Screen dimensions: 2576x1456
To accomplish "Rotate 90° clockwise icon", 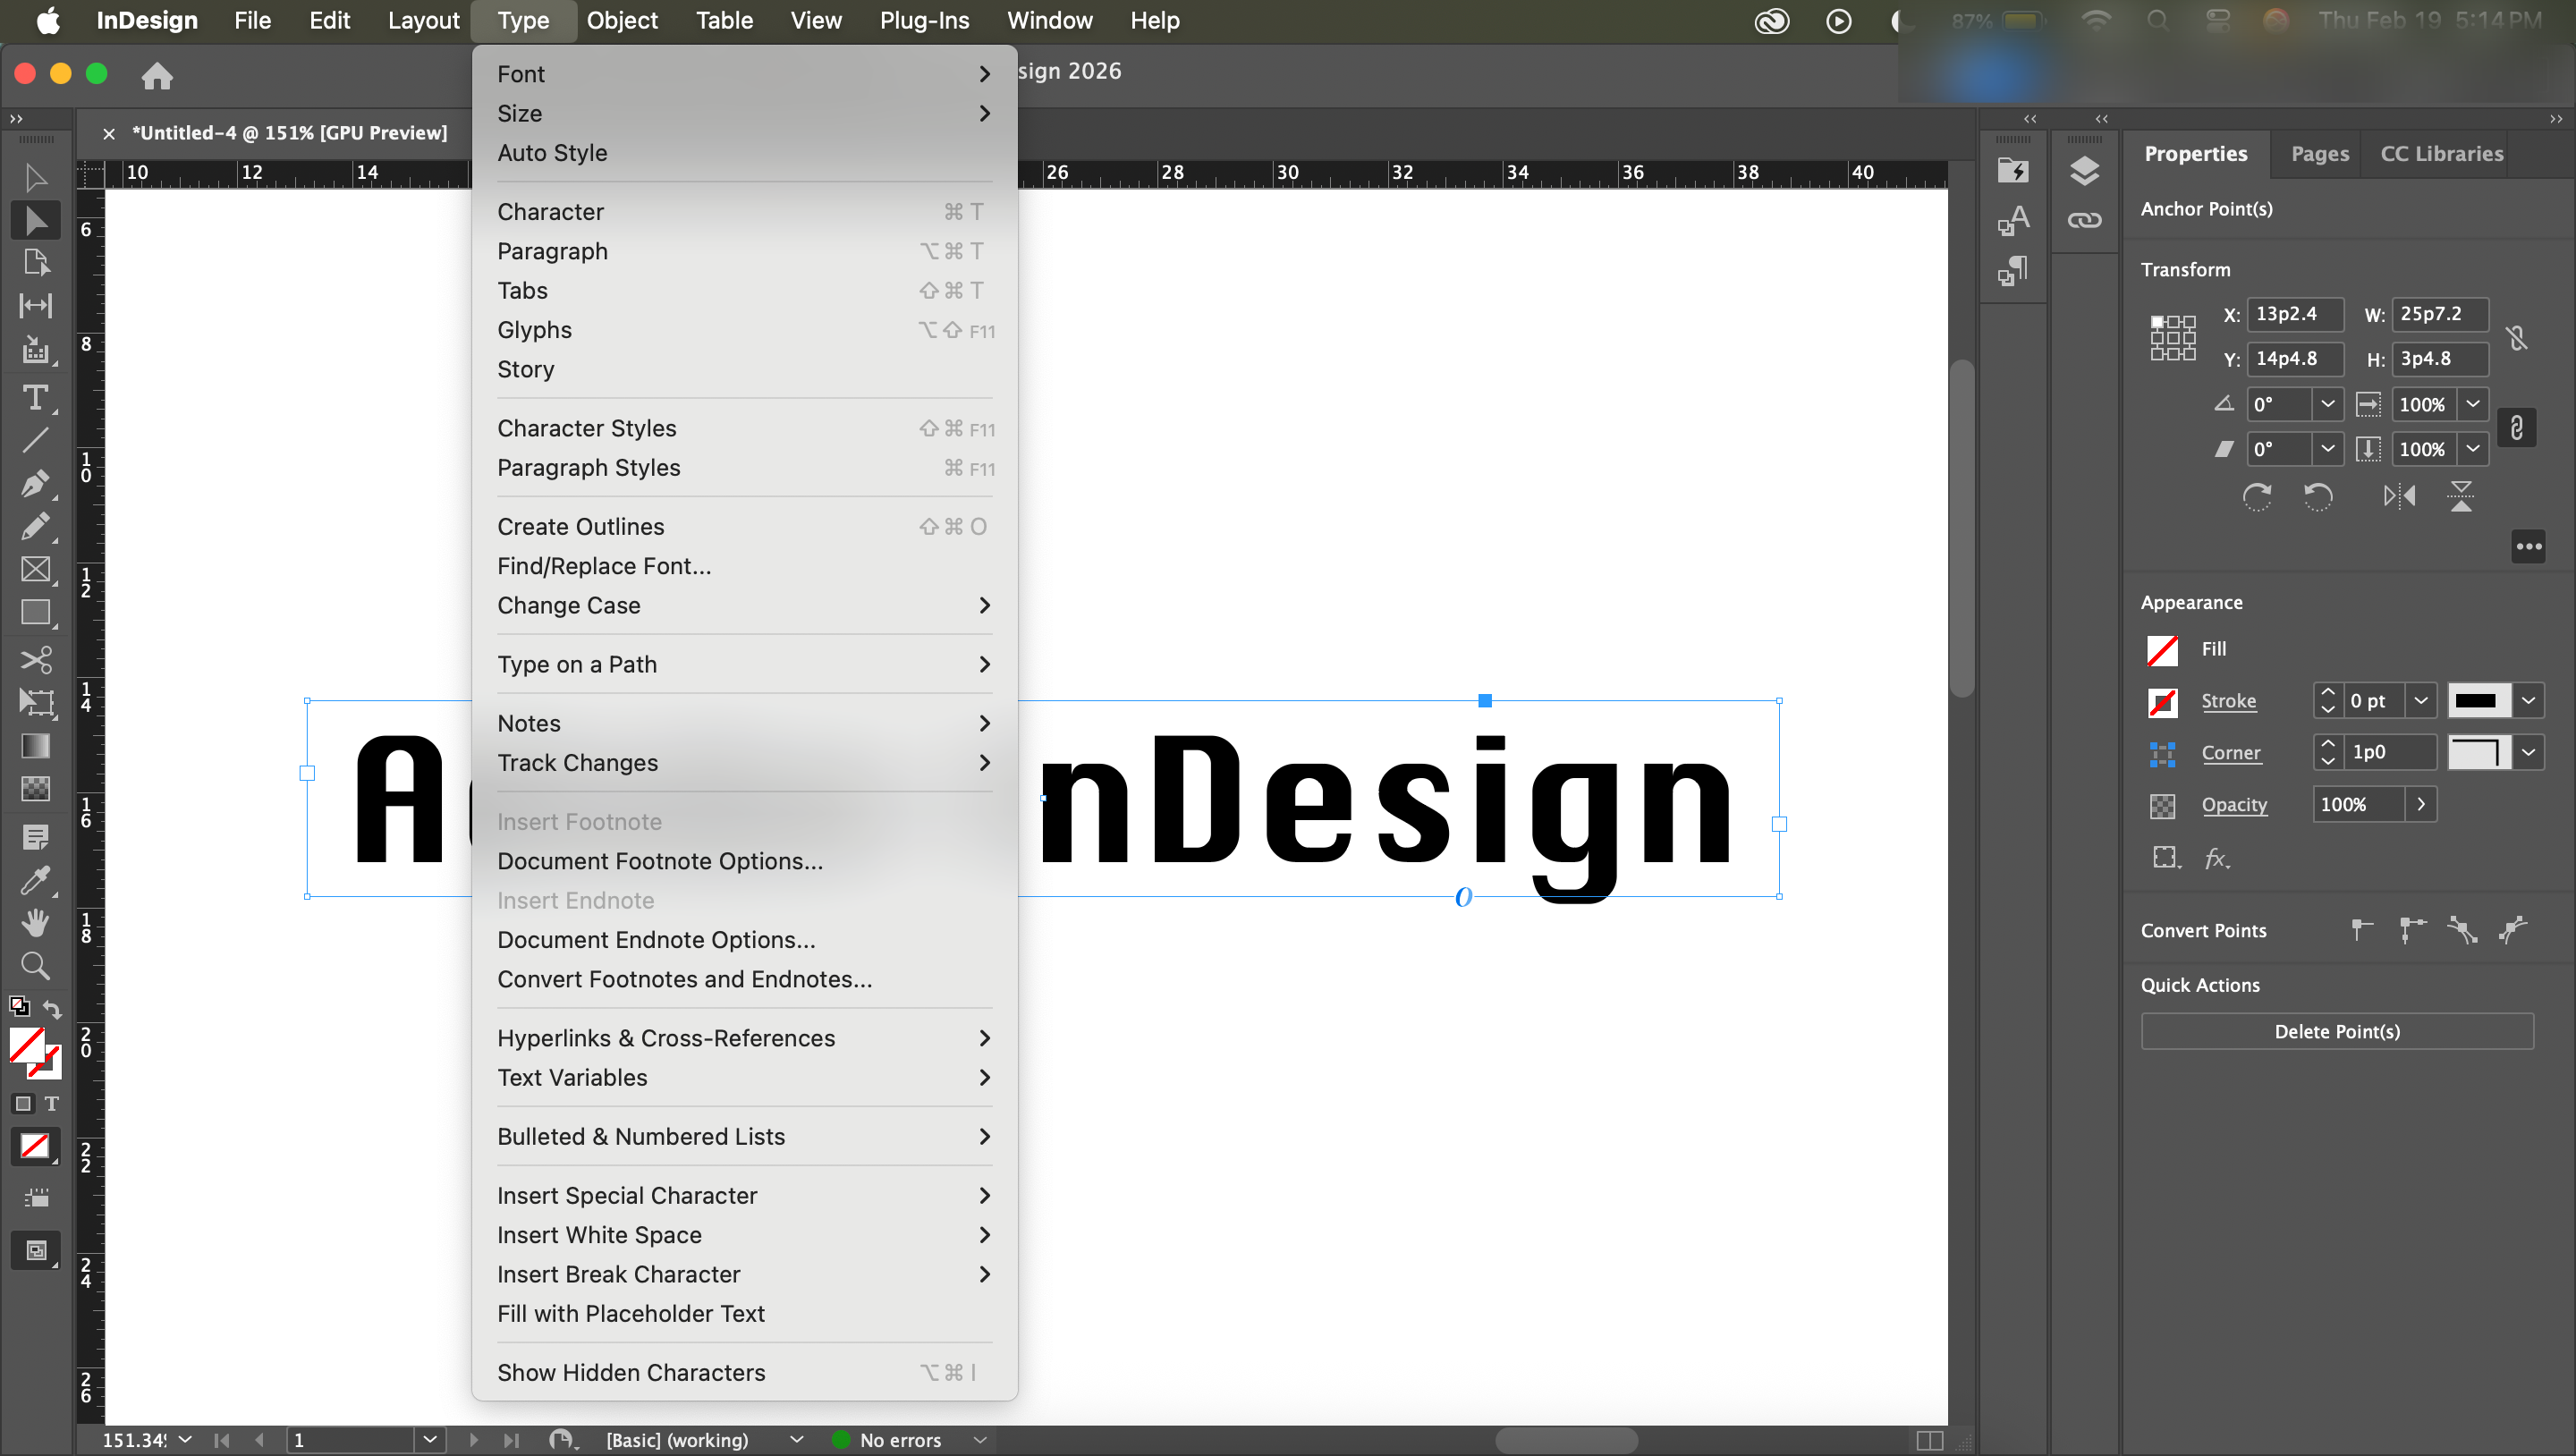I will [x=2257, y=496].
